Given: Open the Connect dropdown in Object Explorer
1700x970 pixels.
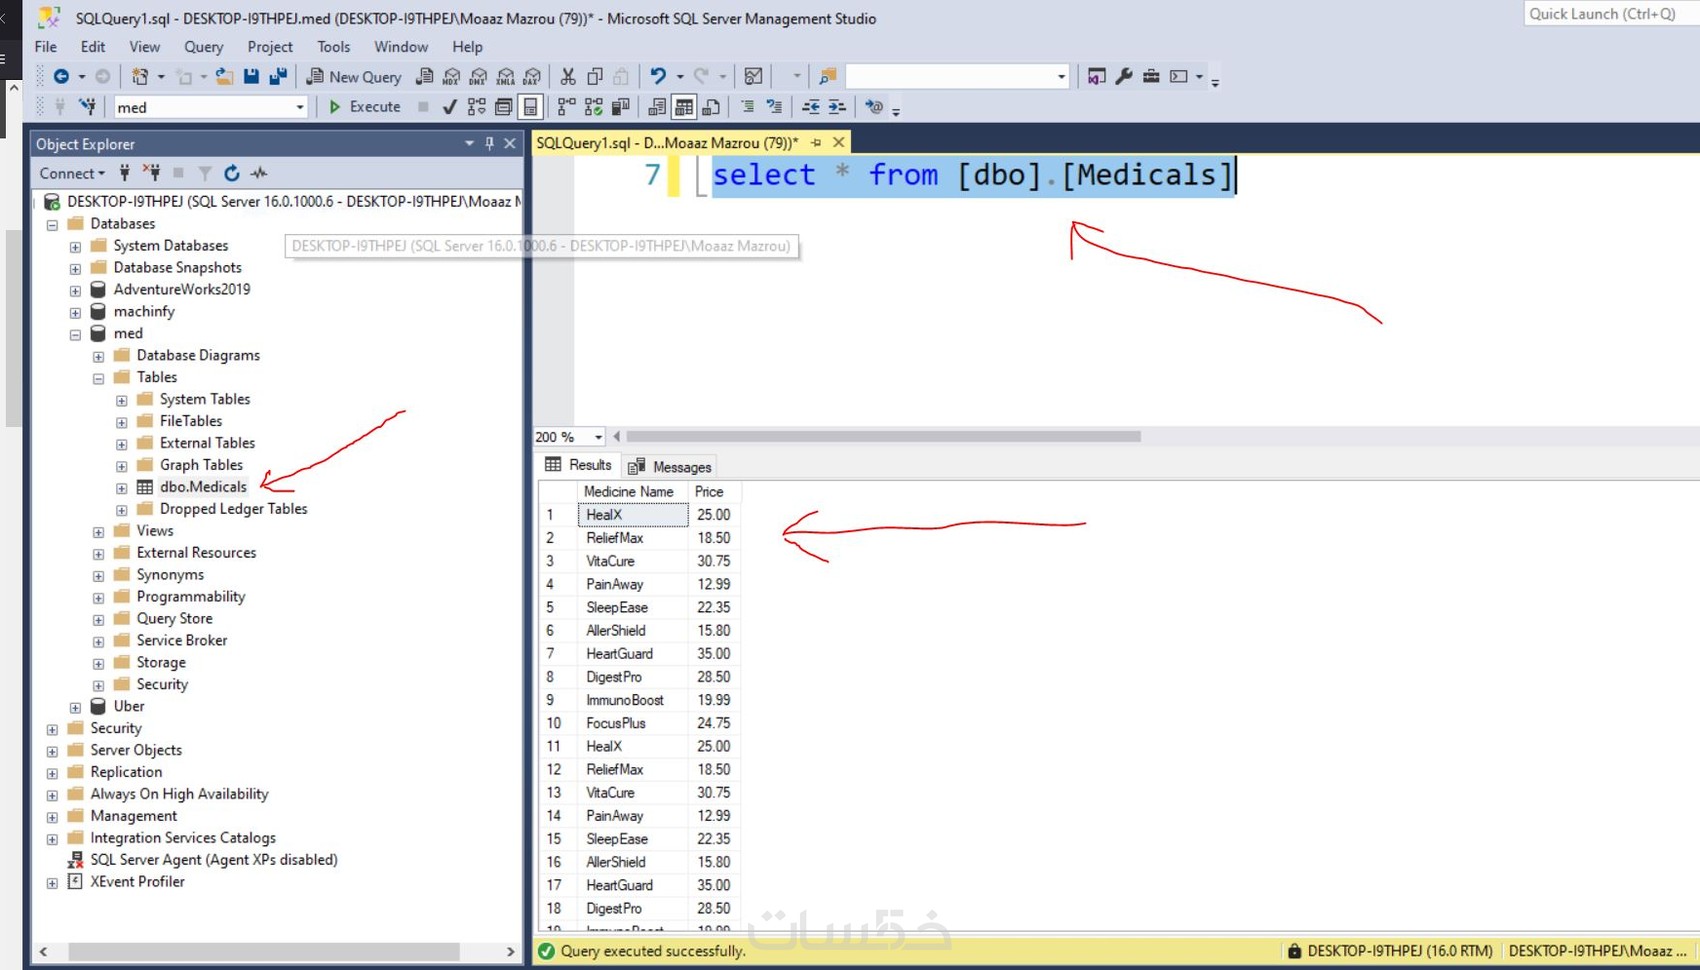Looking at the screenshot, I should pyautogui.click(x=72, y=173).
